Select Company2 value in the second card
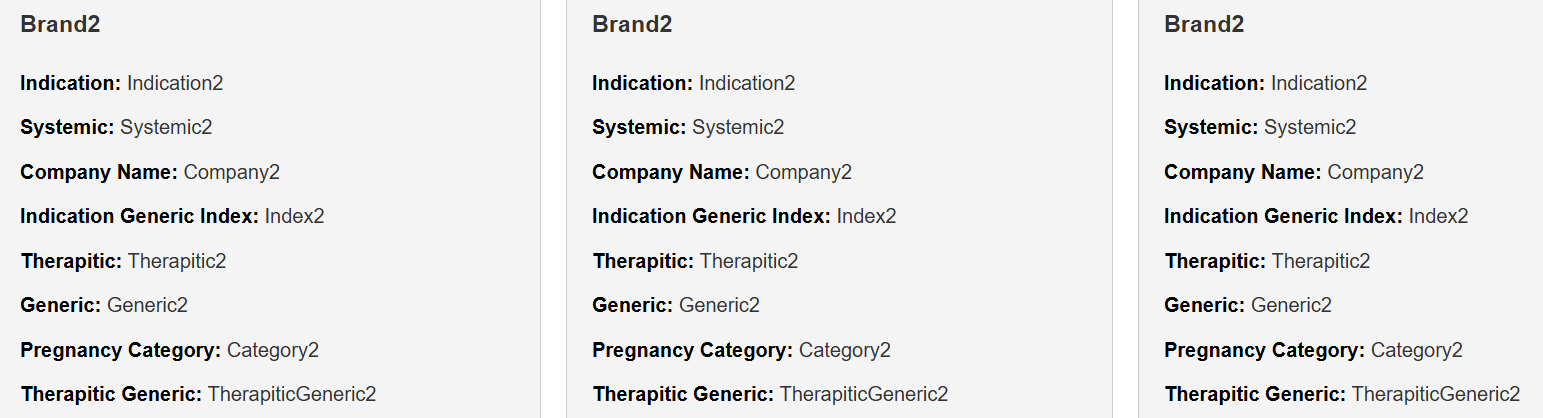This screenshot has height=418, width=1543. (x=803, y=172)
